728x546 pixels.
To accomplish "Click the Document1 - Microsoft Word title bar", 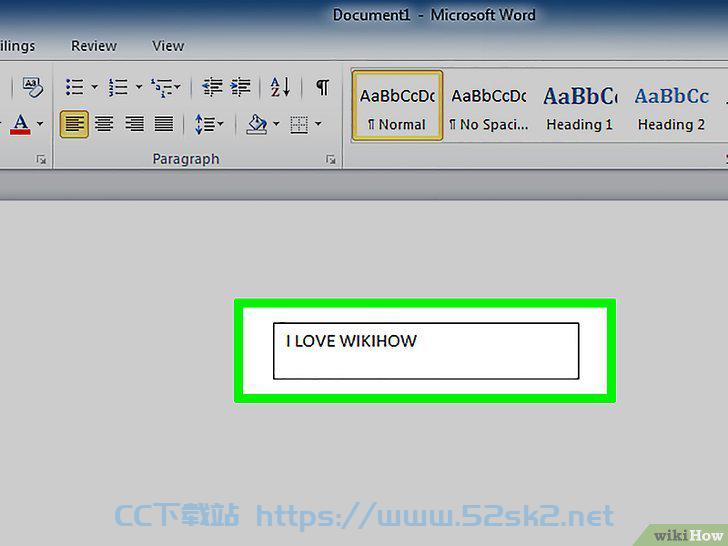I will [434, 15].
